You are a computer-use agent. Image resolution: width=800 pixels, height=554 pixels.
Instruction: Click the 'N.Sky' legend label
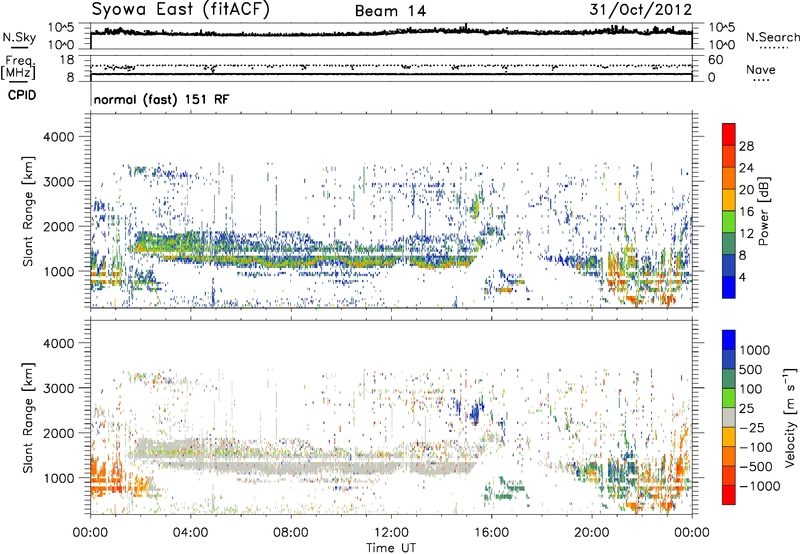click(19, 37)
